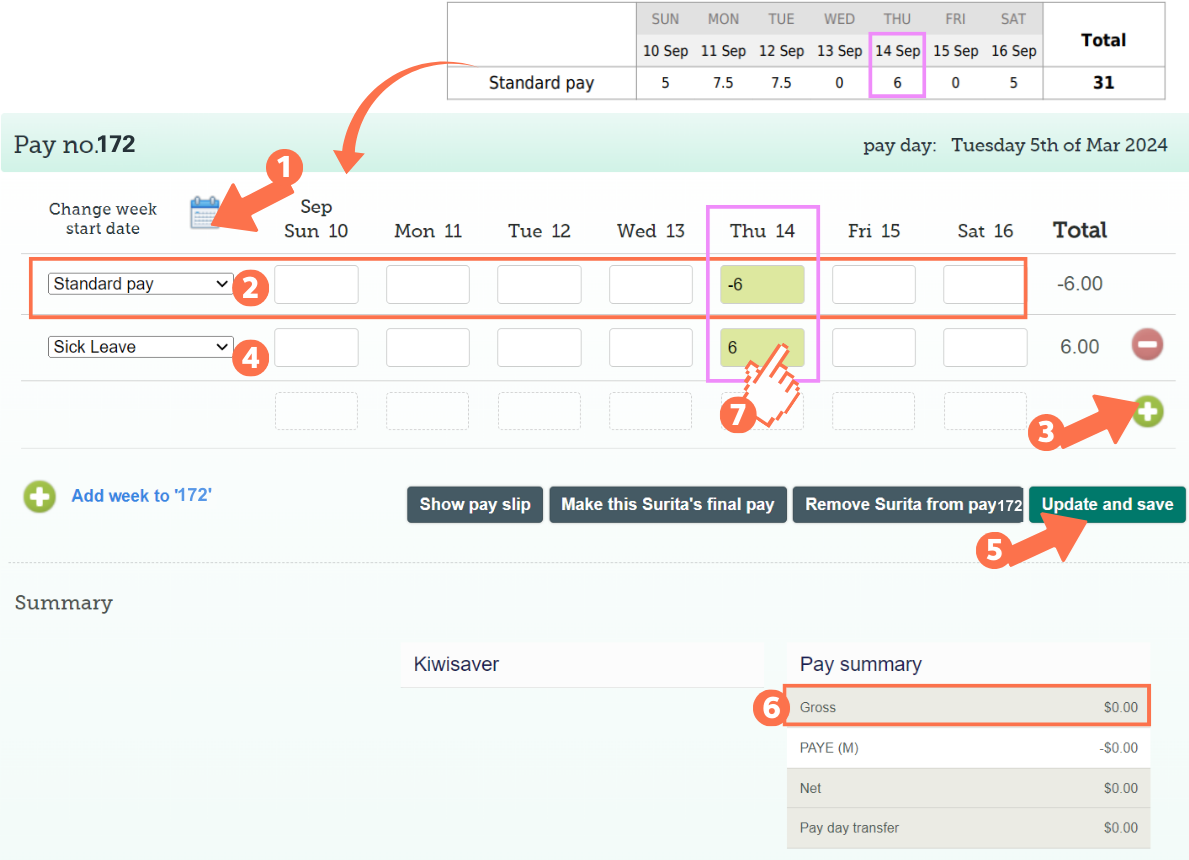Select the Thu 14 cell showing -6

click(x=762, y=283)
